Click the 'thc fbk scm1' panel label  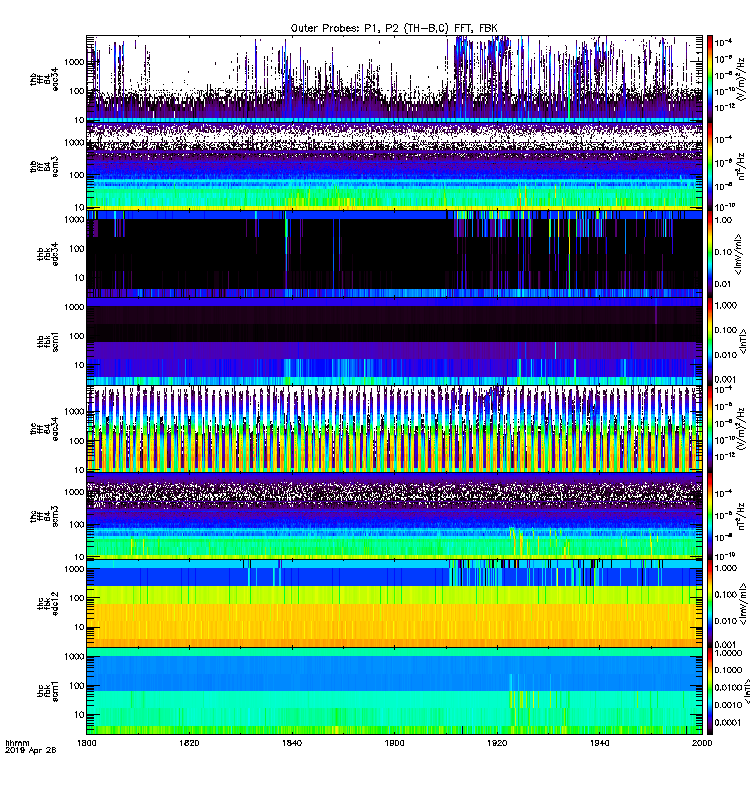[47, 691]
